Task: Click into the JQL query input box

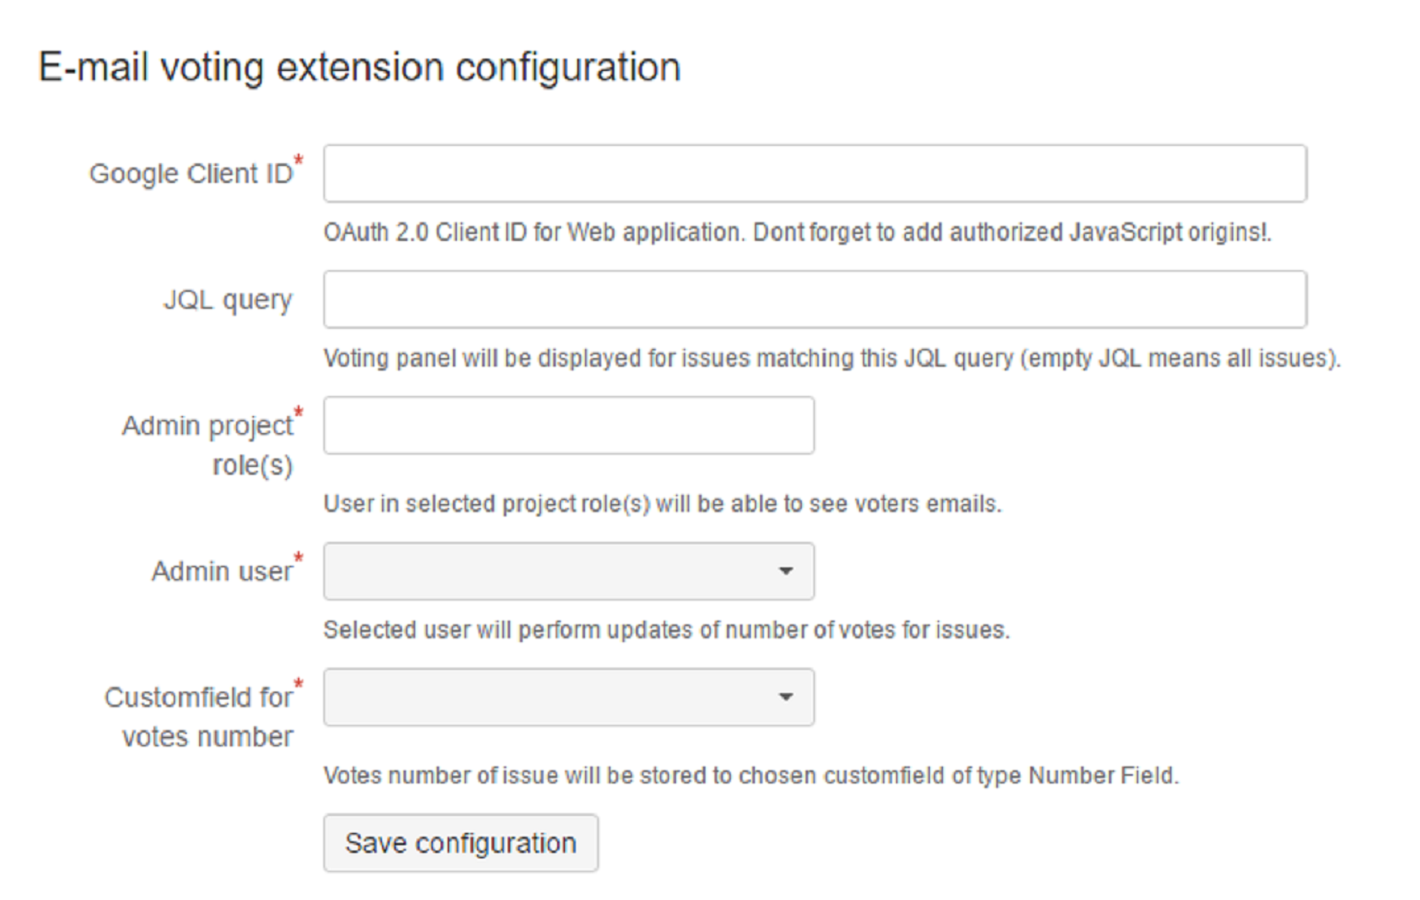Action: [814, 299]
